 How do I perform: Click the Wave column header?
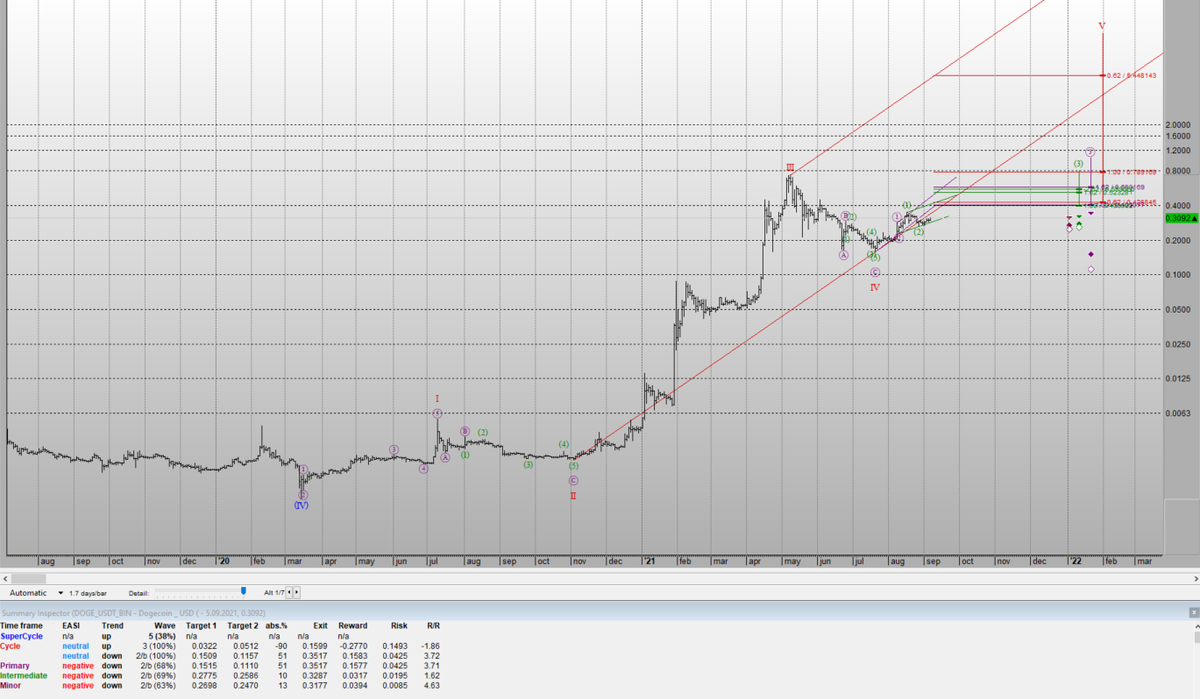pos(165,625)
